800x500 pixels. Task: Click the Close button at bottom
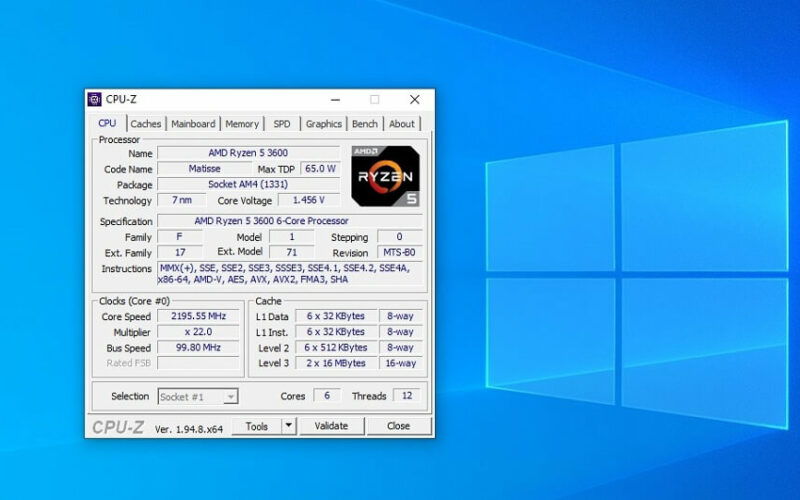coord(398,426)
